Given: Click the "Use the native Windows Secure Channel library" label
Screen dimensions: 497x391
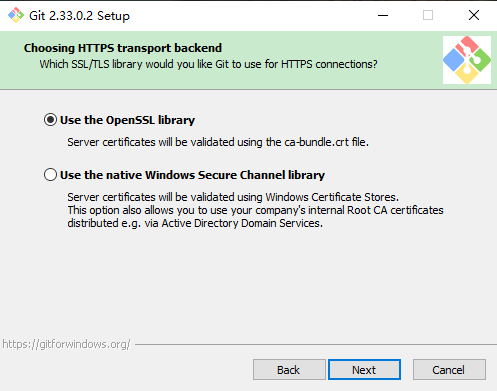Looking at the screenshot, I should coord(192,175).
